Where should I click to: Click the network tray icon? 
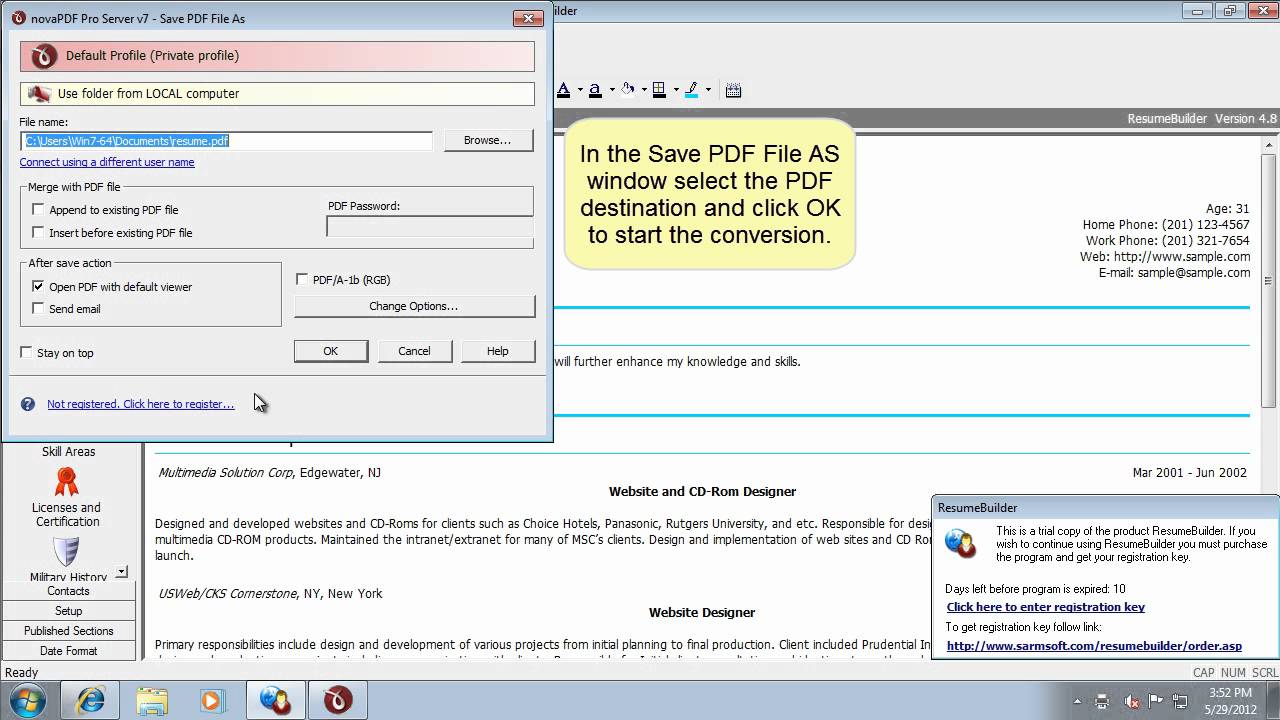point(1180,701)
